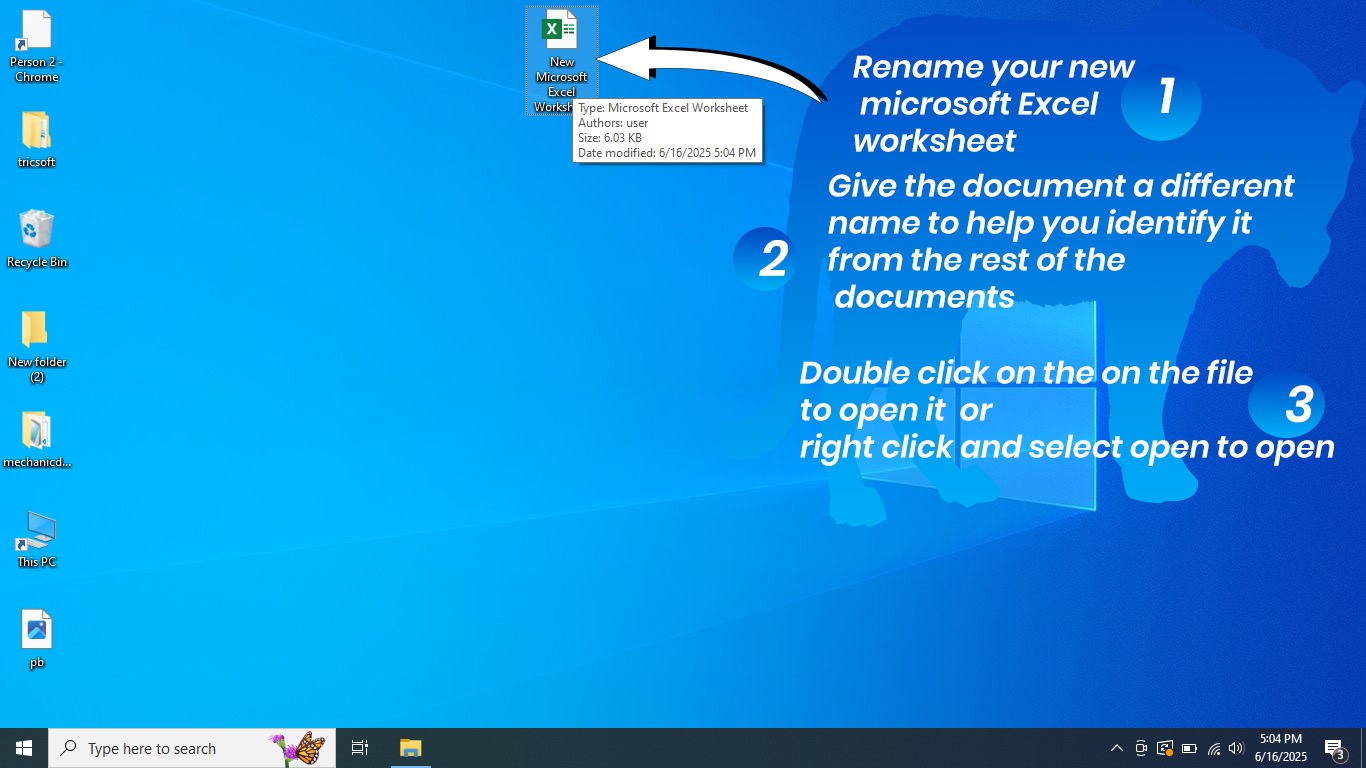Viewport: 1366px width, 768px height.
Task: Open This PC
Action: [35, 532]
